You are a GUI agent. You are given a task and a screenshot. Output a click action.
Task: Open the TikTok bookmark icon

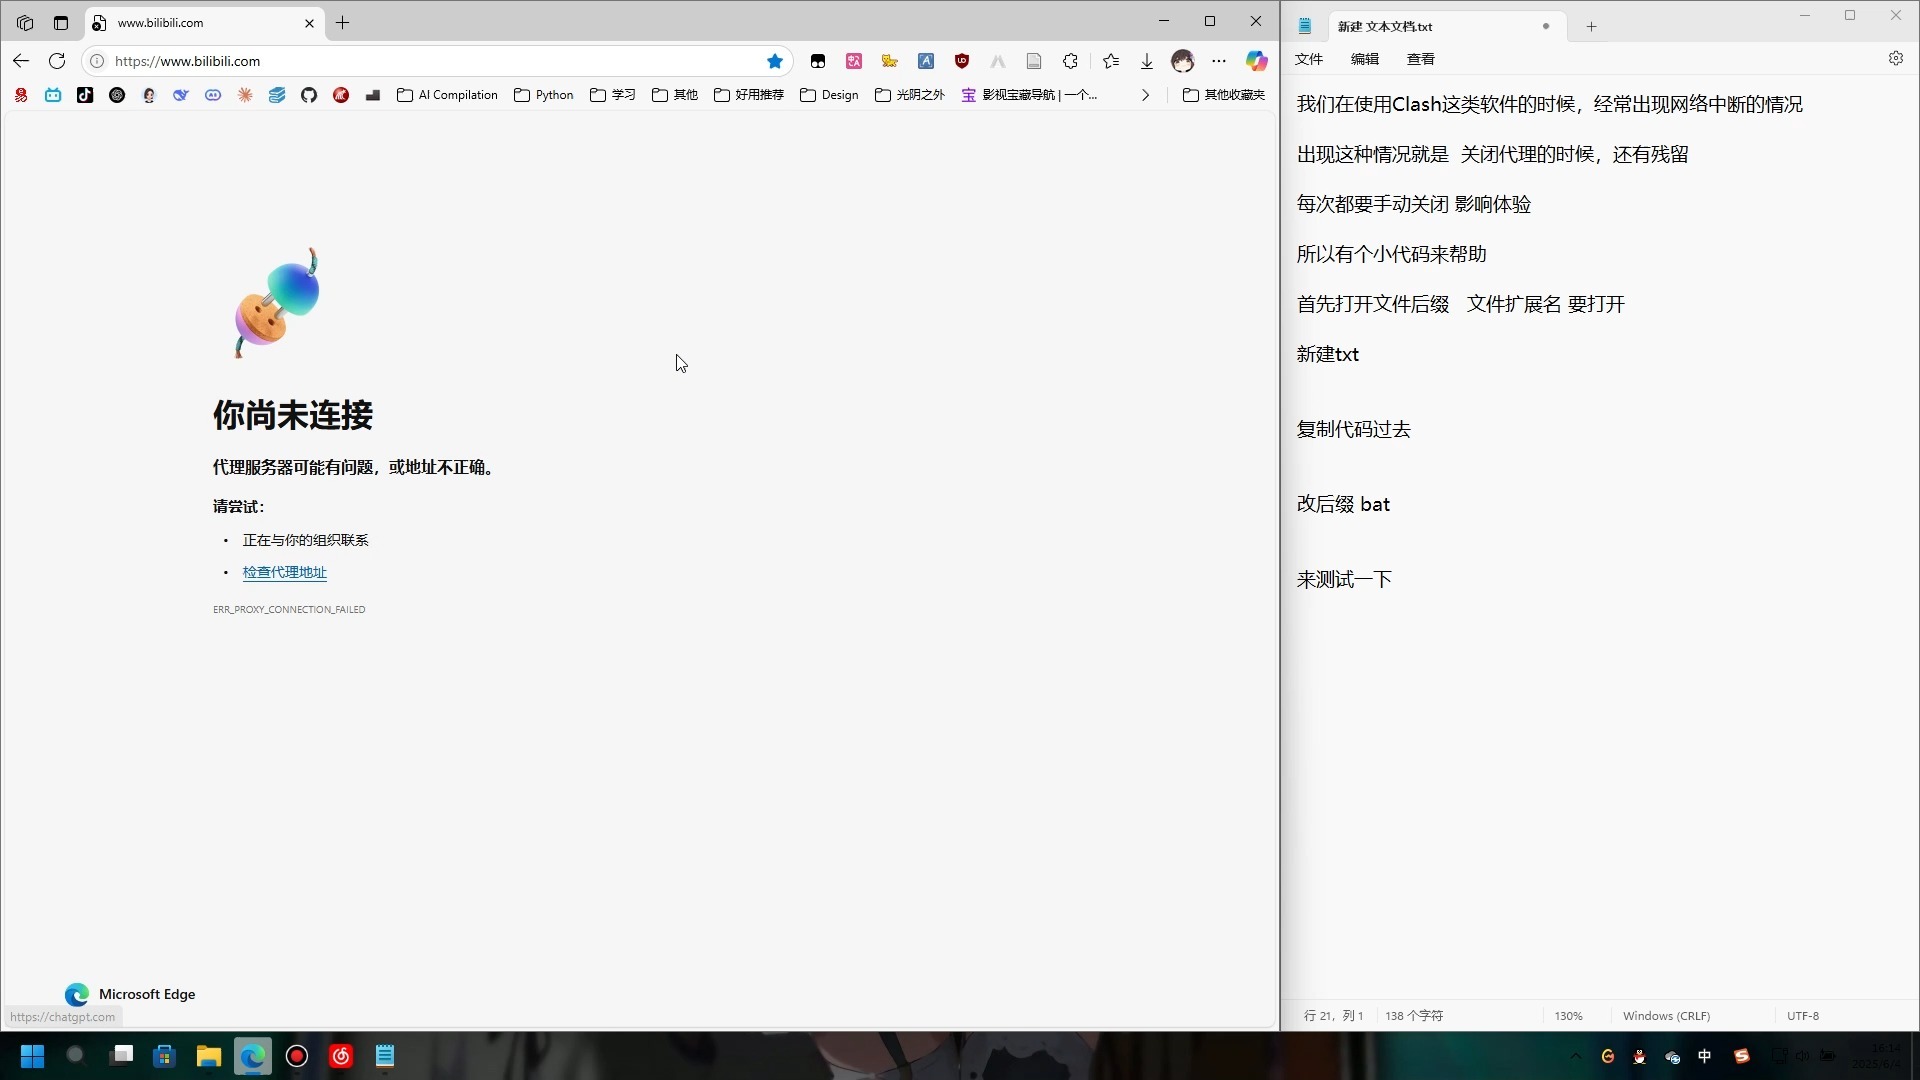85,95
